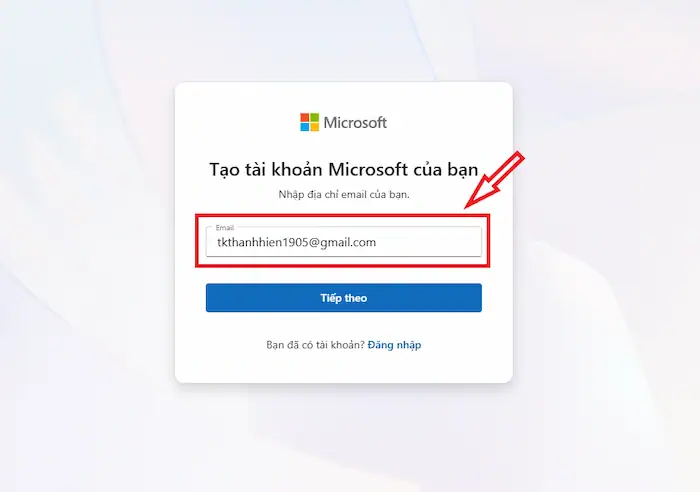This screenshot has height=492, width=700.
Task: Click the yellow square in Microsoft logo
Action: [x=314, y=127]
